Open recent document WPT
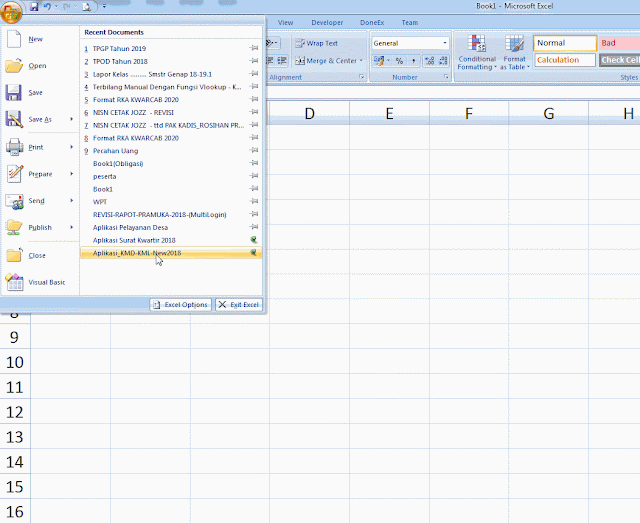Image resolution: width=640 pixels, height=523 pixels. (171, 202)
